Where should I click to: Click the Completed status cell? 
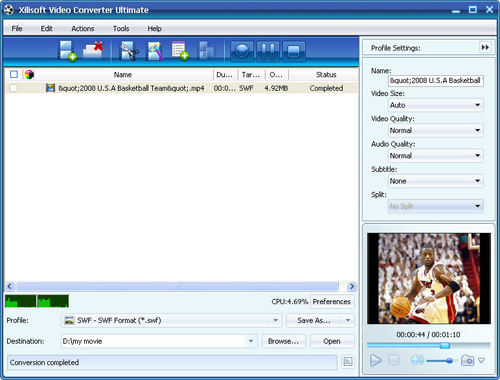pos(326,88)
